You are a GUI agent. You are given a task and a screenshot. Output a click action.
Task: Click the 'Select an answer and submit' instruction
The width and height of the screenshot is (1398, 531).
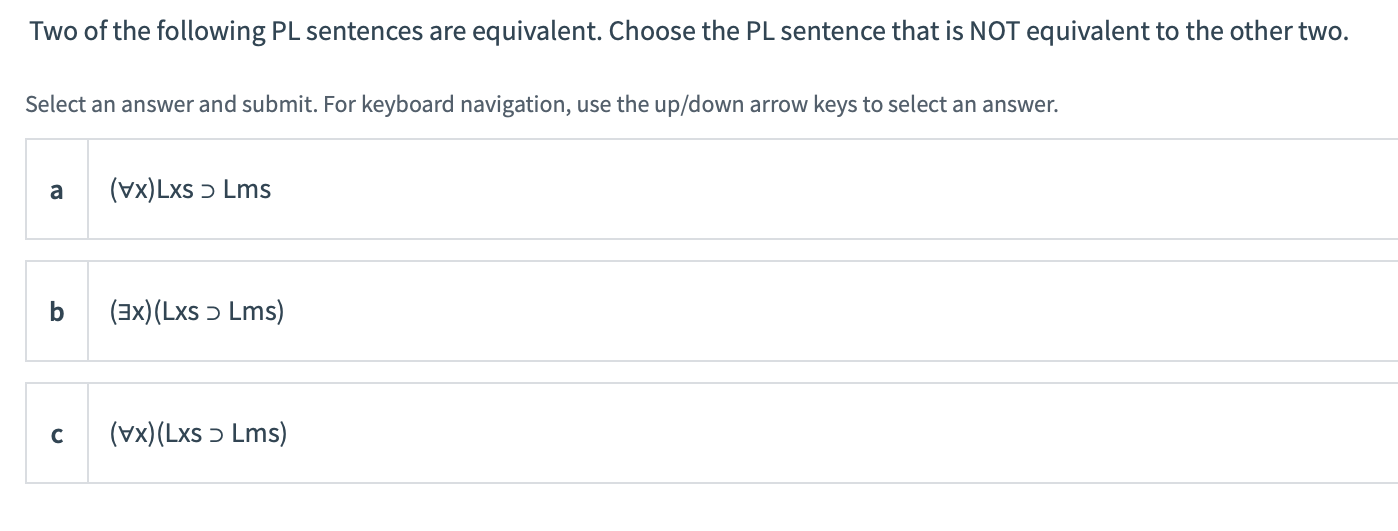(540, 104)
